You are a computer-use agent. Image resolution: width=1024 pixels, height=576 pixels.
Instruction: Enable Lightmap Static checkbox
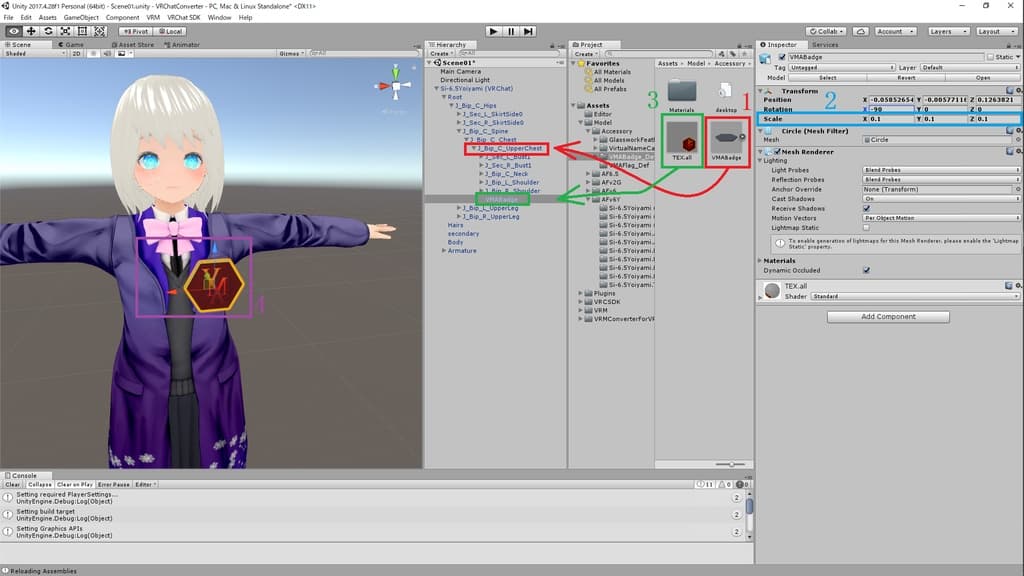click(866, 227)
